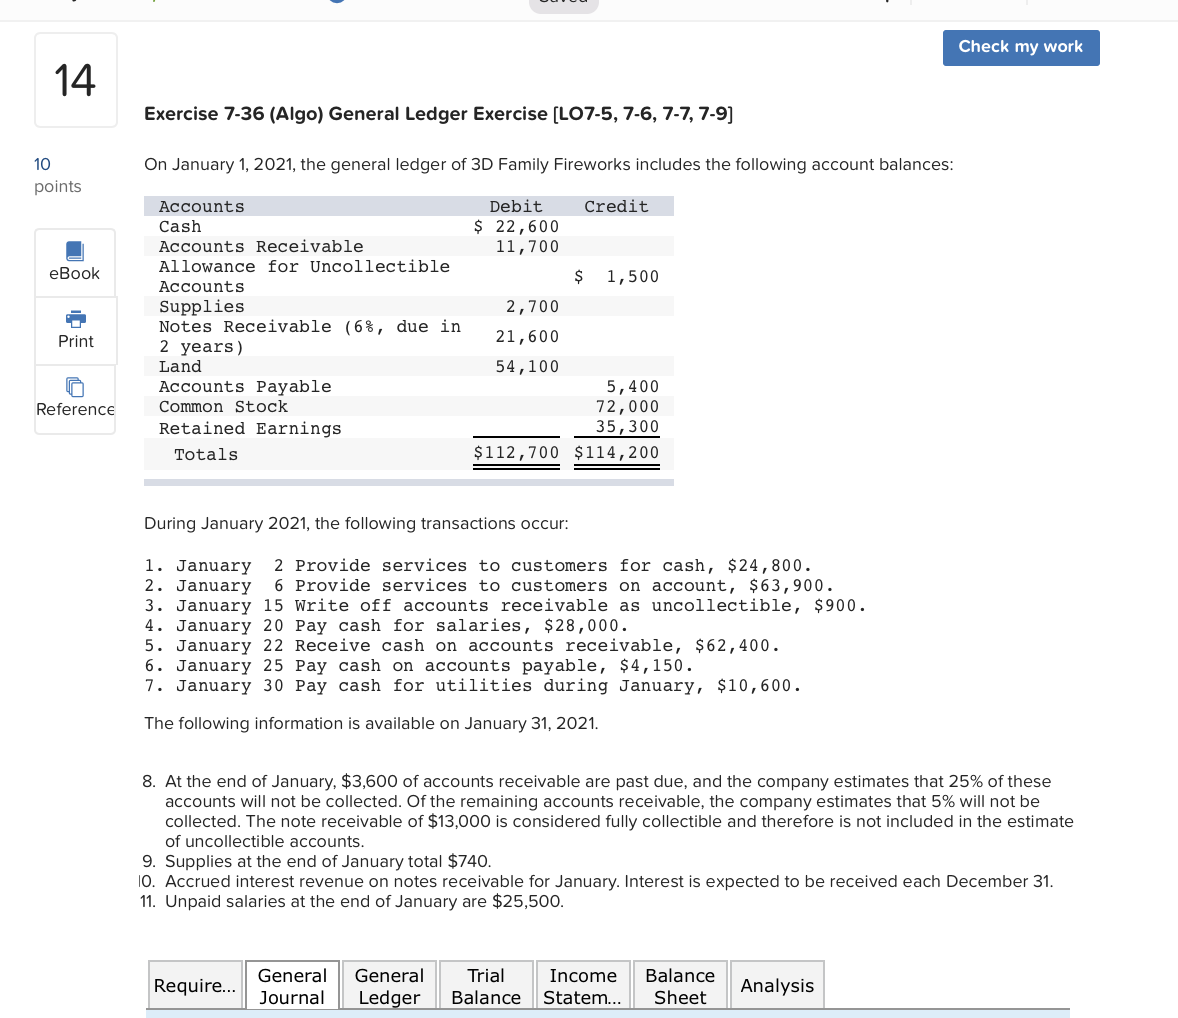This screenshot has height=1018, width=1178.
Task: Open the Analysis tab
Action: click(777, 985)
